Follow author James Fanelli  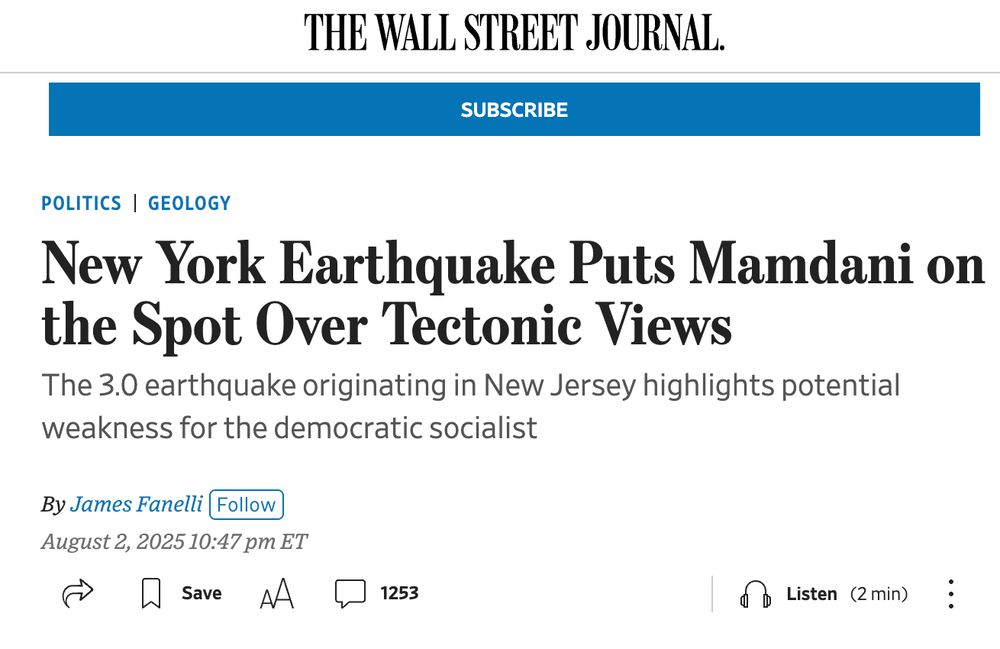point(246,504)
